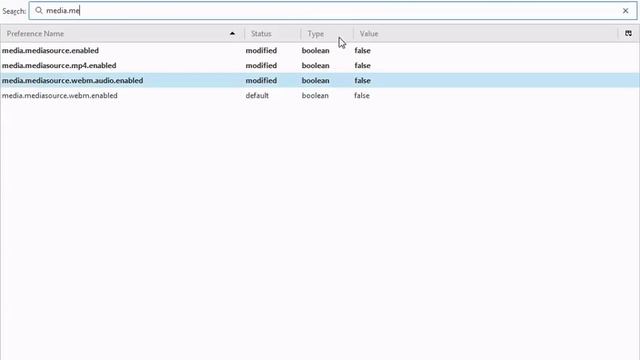Click false value of media.mediasource.enabled
640x360 pixels.
[x=362, y=51]
